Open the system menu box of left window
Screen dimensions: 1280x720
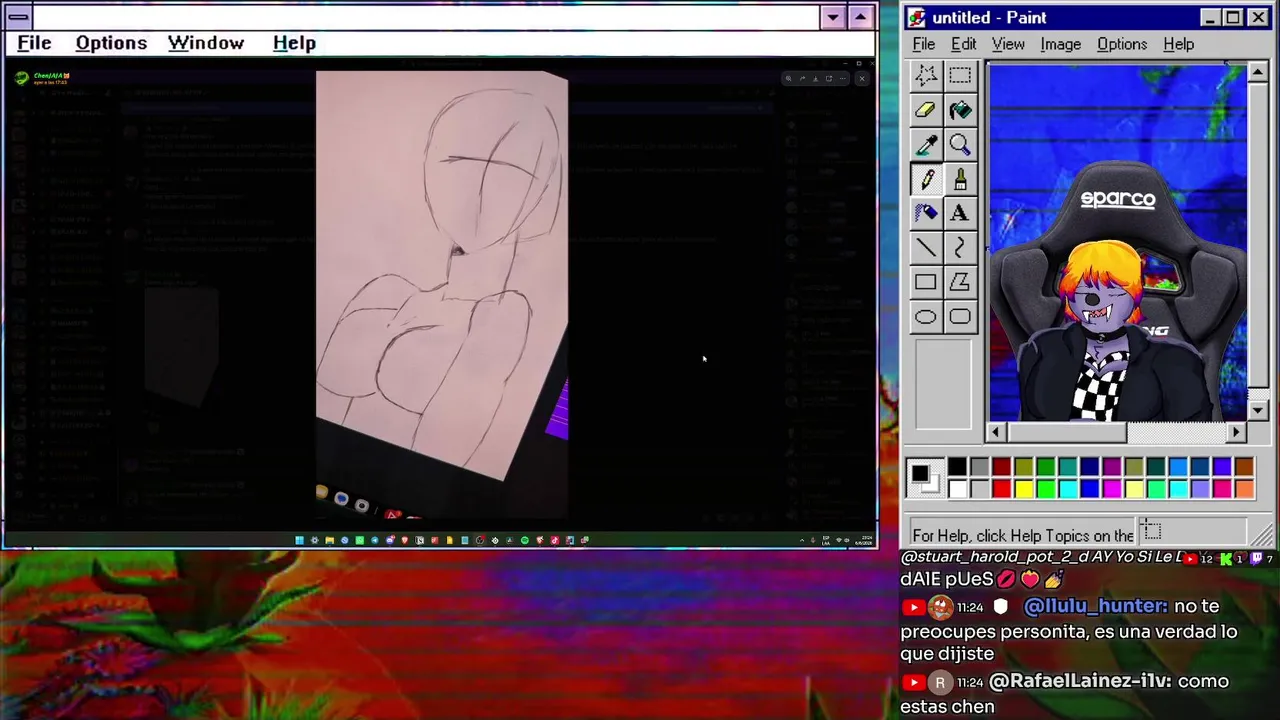(18, 17)
